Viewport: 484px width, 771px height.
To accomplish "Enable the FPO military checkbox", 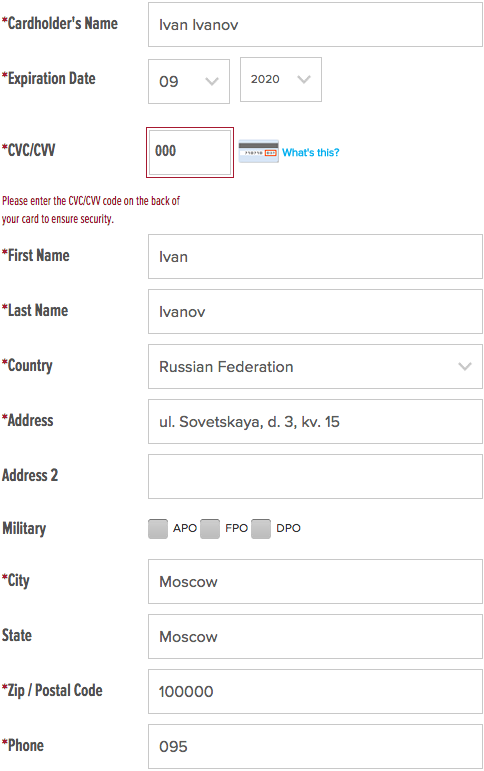I will click(210, 529).
